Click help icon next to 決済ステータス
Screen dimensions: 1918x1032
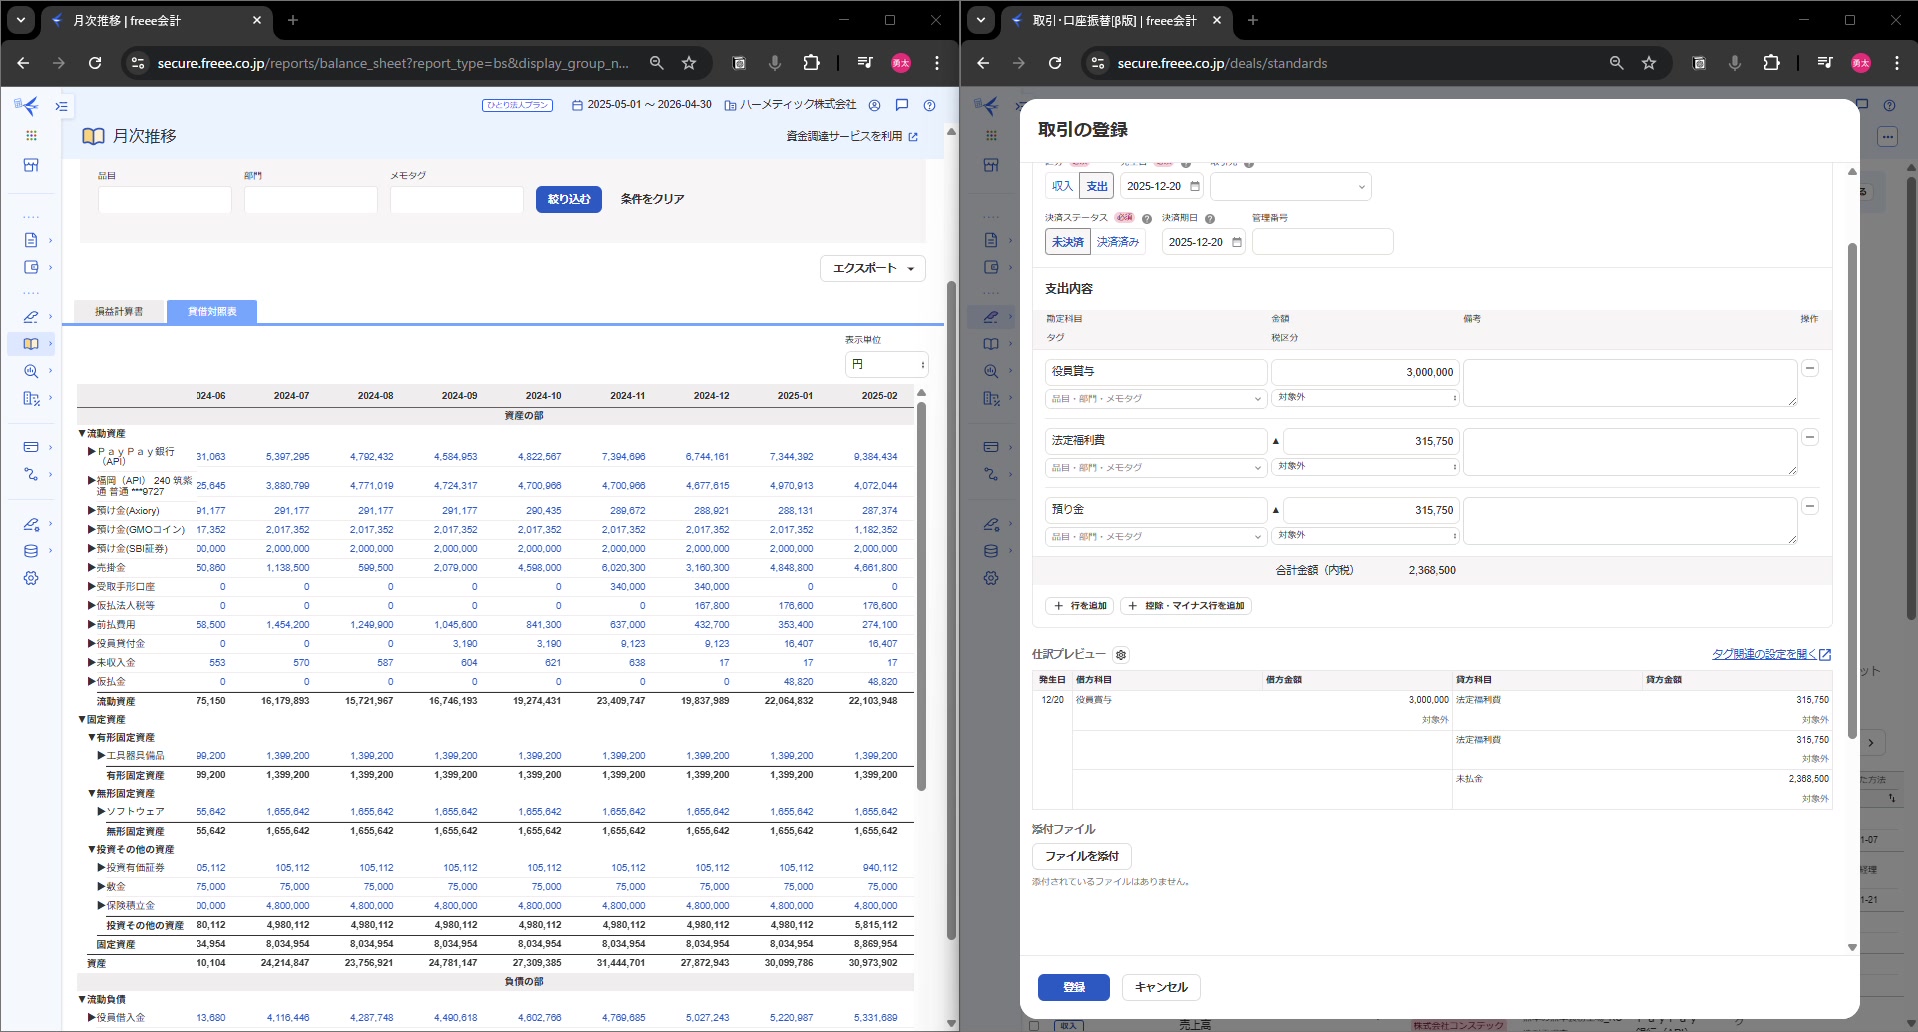click(x=1147, y=218)
